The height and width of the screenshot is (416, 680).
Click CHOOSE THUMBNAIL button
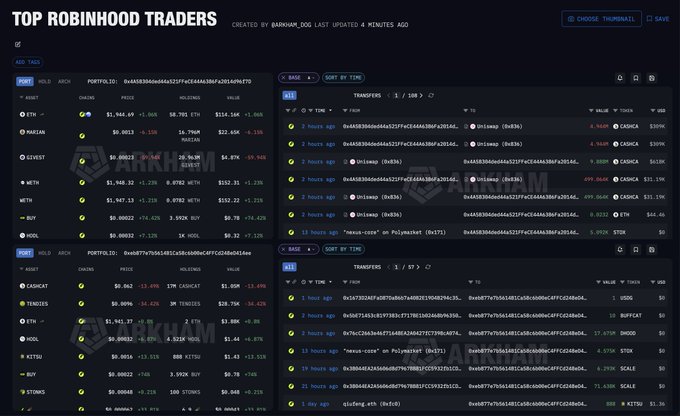point(602,19)
